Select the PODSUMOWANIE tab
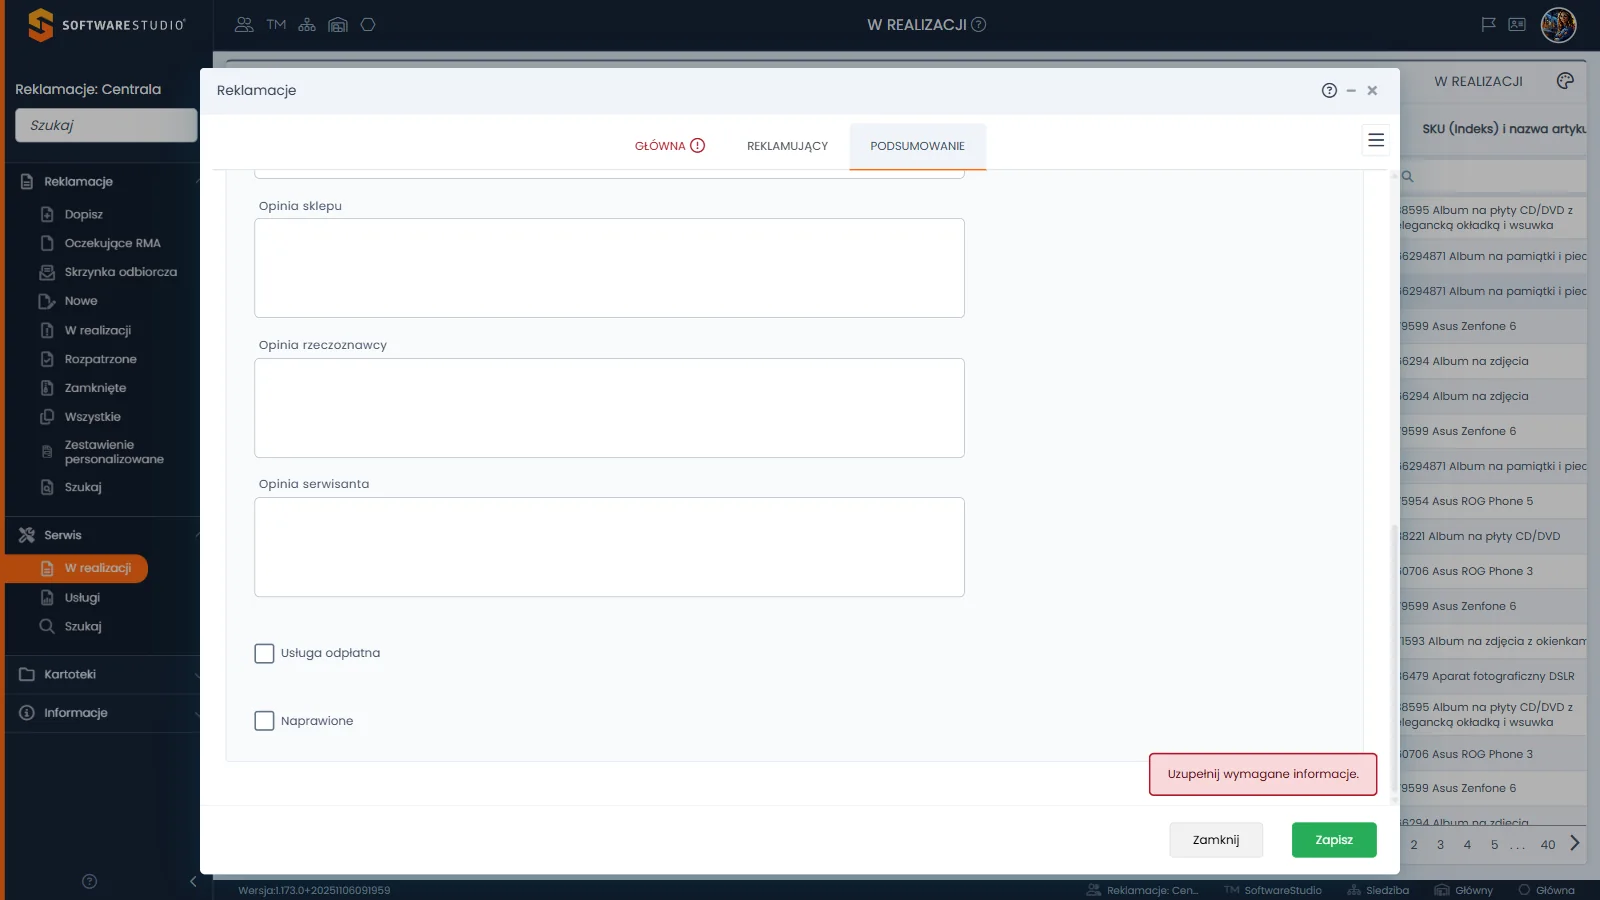1600x900 pixels. tap(917, 146)
